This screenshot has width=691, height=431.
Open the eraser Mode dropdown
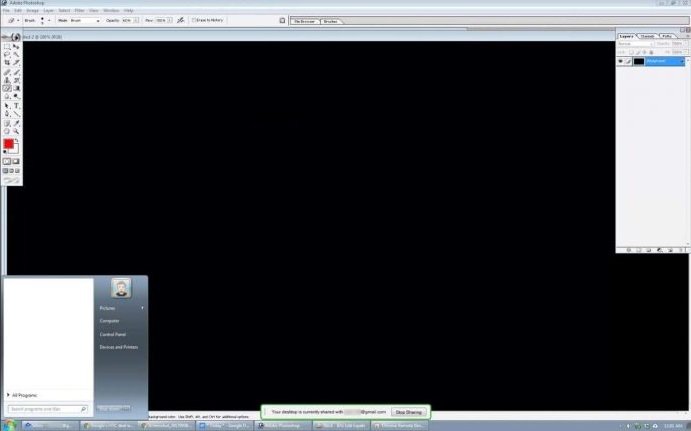tap(84, 20)
